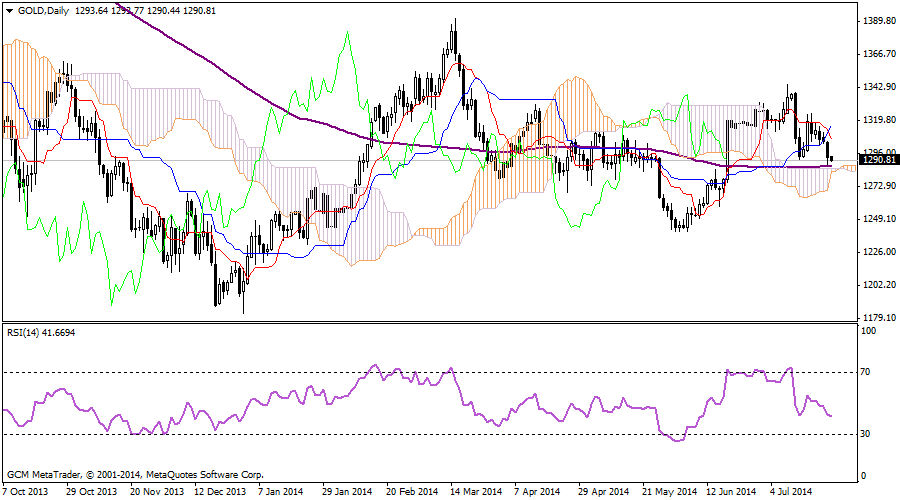Screen dimensions: 900x500
Task: Click the 20 Nov 2013 date label
Action: pyautogui.click(x=157, y=492)
